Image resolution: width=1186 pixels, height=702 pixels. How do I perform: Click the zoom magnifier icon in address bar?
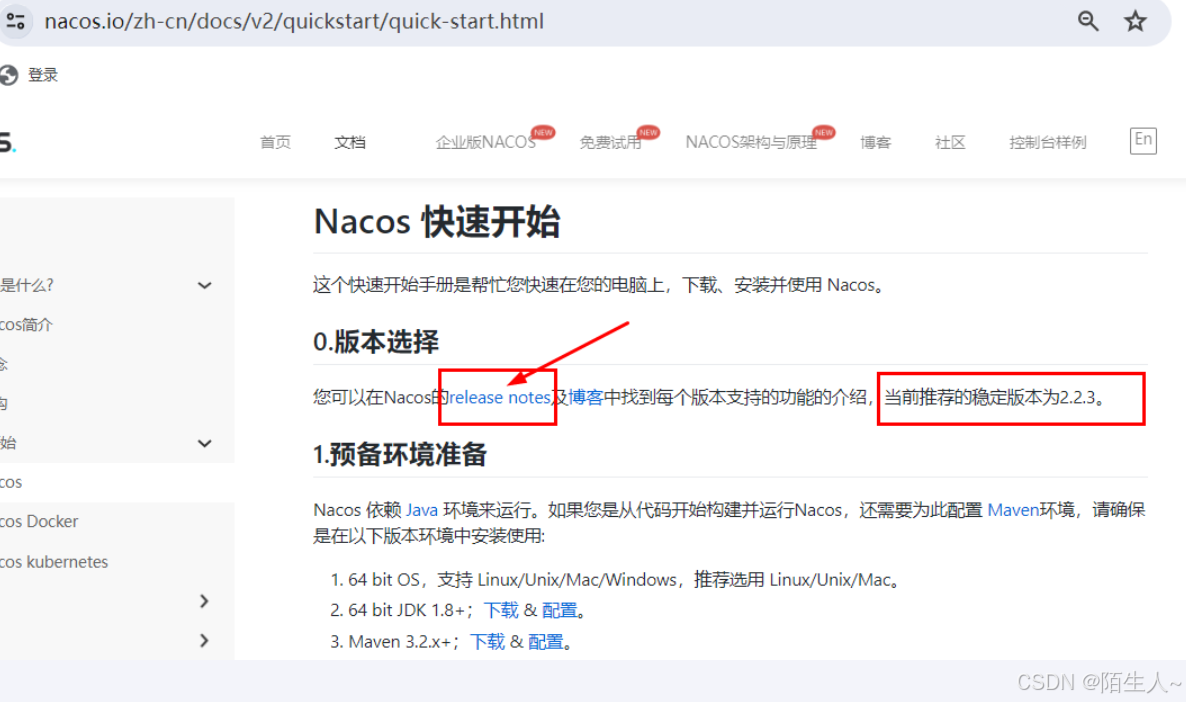pos(1088,21)
